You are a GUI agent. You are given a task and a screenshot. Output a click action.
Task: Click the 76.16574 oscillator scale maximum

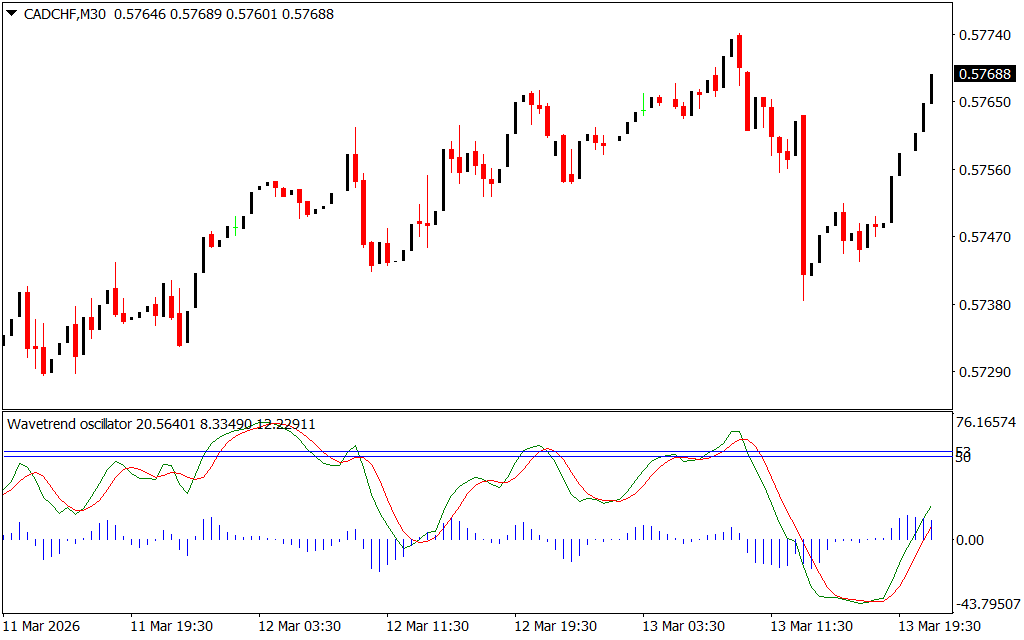(x=985, y=423)
